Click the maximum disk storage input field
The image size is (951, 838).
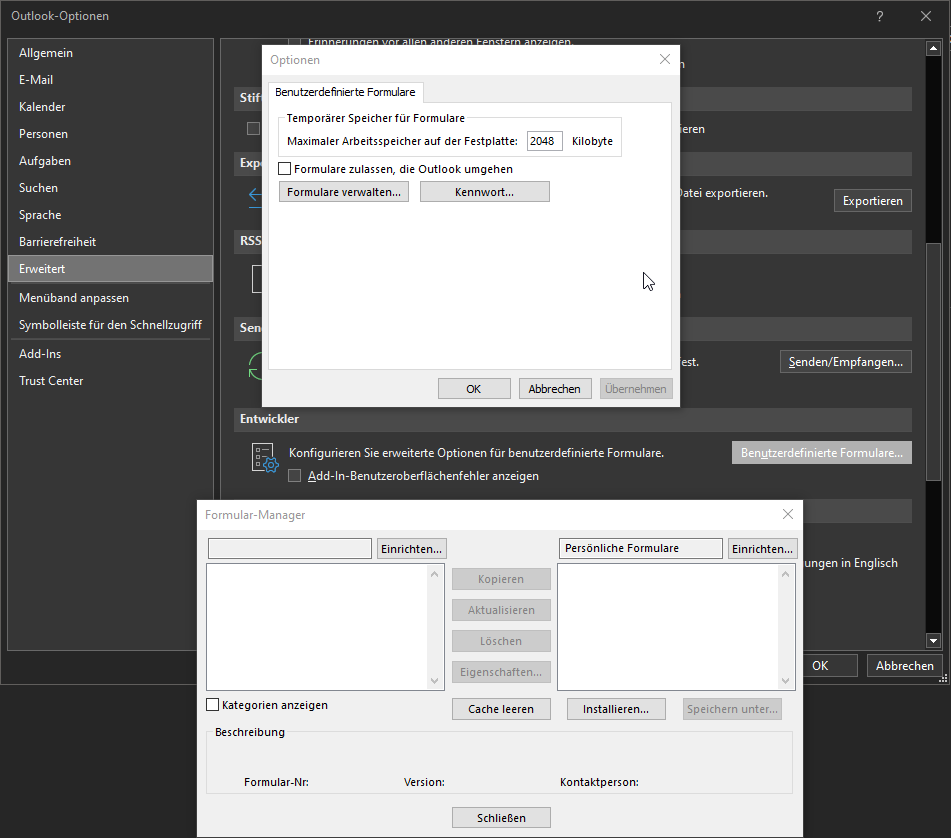coord(544,141)
